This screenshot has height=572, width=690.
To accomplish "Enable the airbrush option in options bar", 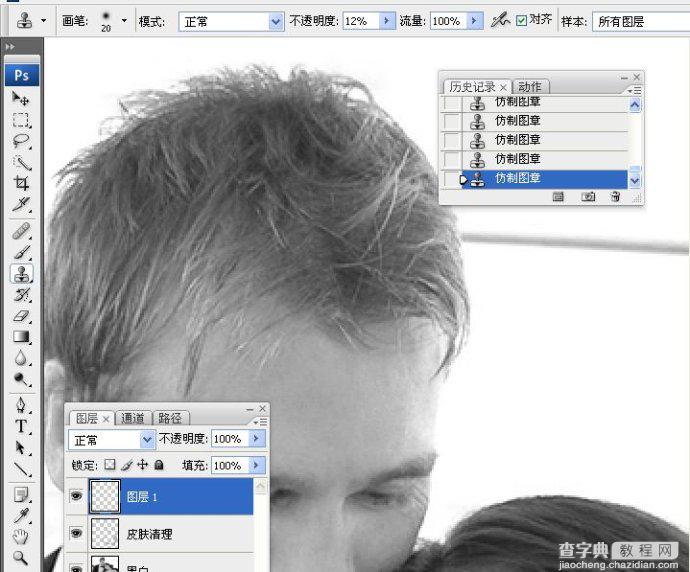I will click(499, 20).
